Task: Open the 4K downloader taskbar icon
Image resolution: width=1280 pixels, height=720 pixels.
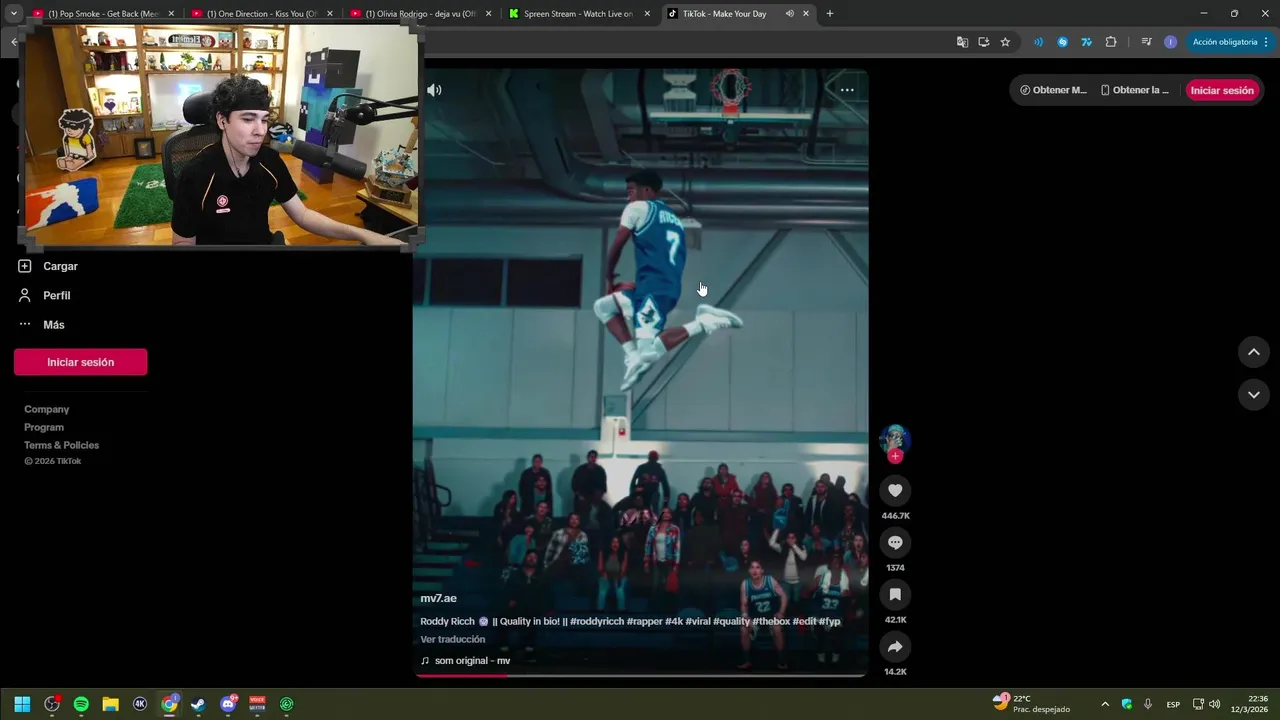Action: [x=140, y=704]
